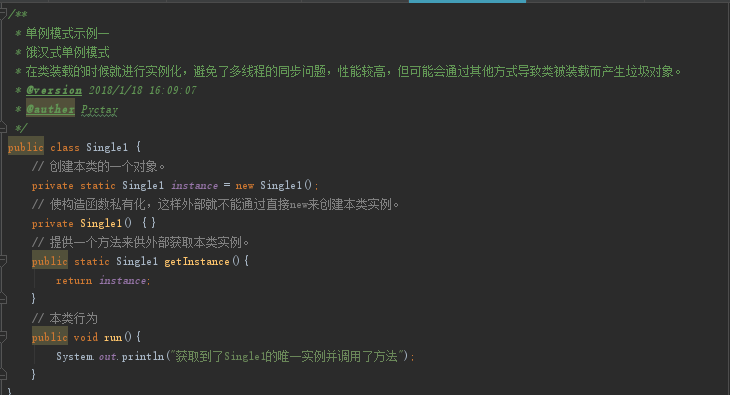Click the class keyword

pyautogui.click(x=65, y=147)
